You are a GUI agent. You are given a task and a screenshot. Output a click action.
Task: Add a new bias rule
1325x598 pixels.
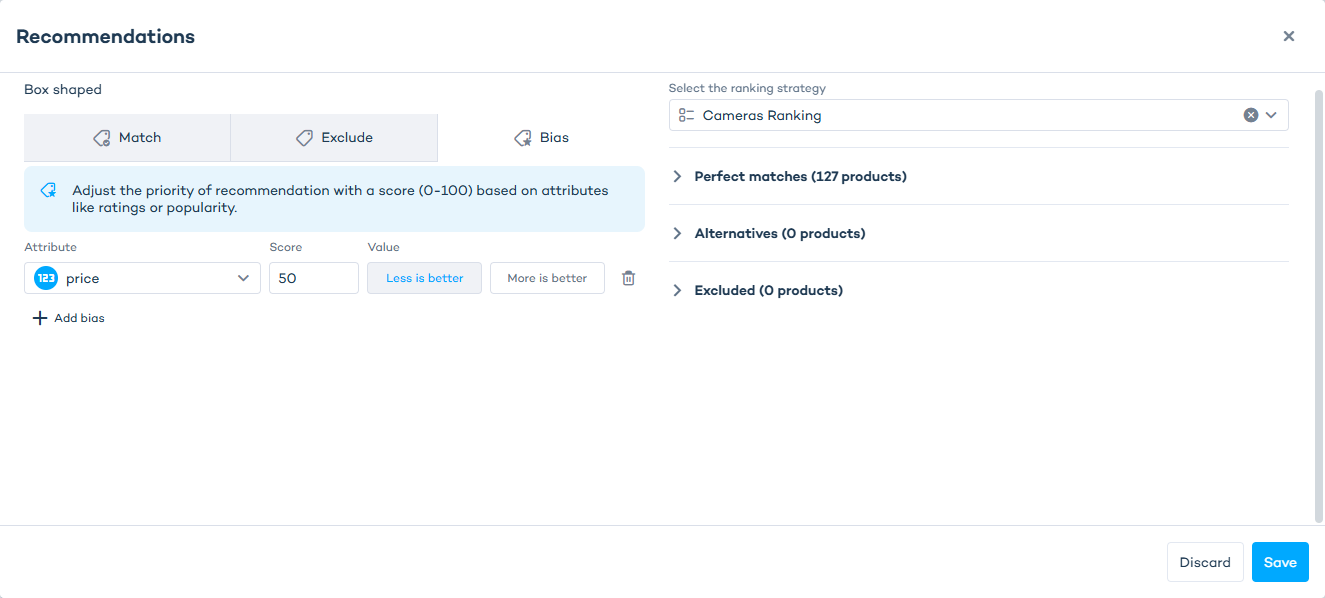68,318
